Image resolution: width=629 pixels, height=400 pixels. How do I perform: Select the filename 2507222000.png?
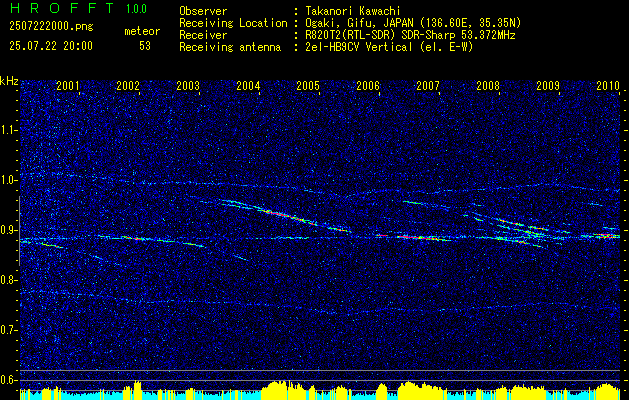click(x=51, y=27)
